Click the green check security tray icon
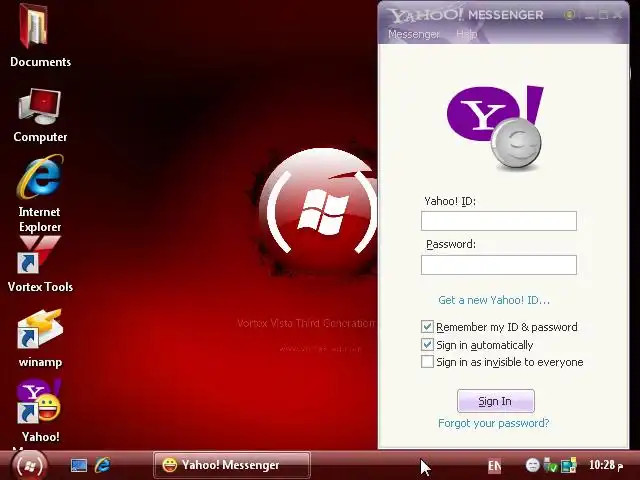This screenshot has height=480, width=640. pos(551,465)
